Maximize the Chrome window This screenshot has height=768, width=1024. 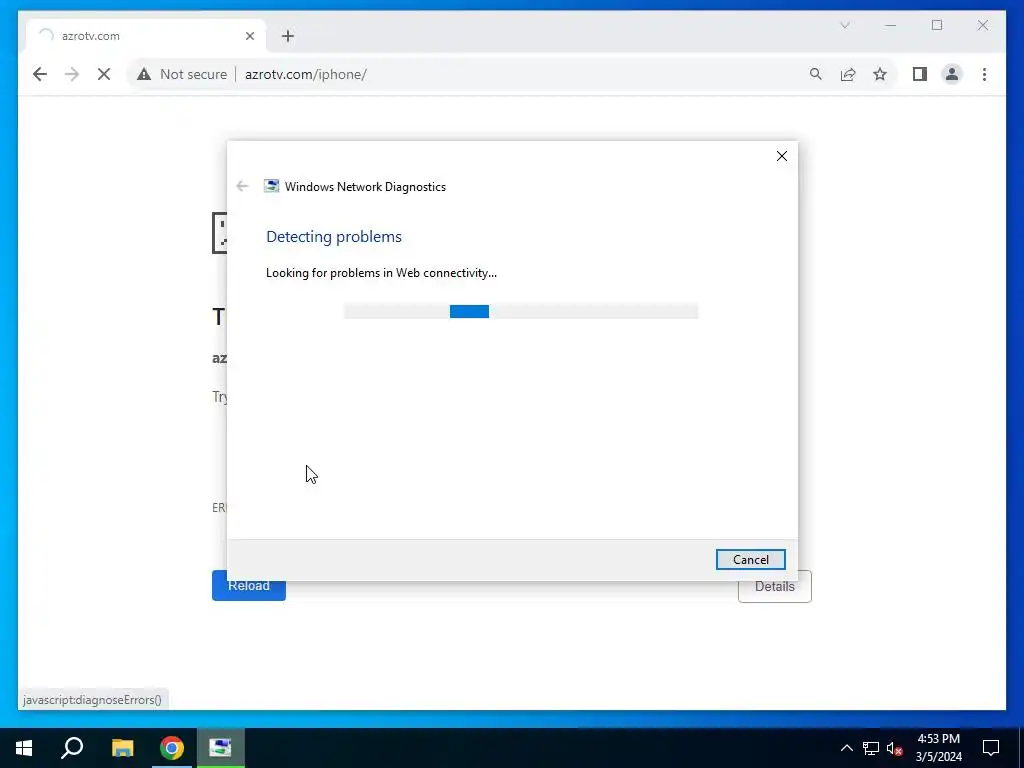pos(936,25)
